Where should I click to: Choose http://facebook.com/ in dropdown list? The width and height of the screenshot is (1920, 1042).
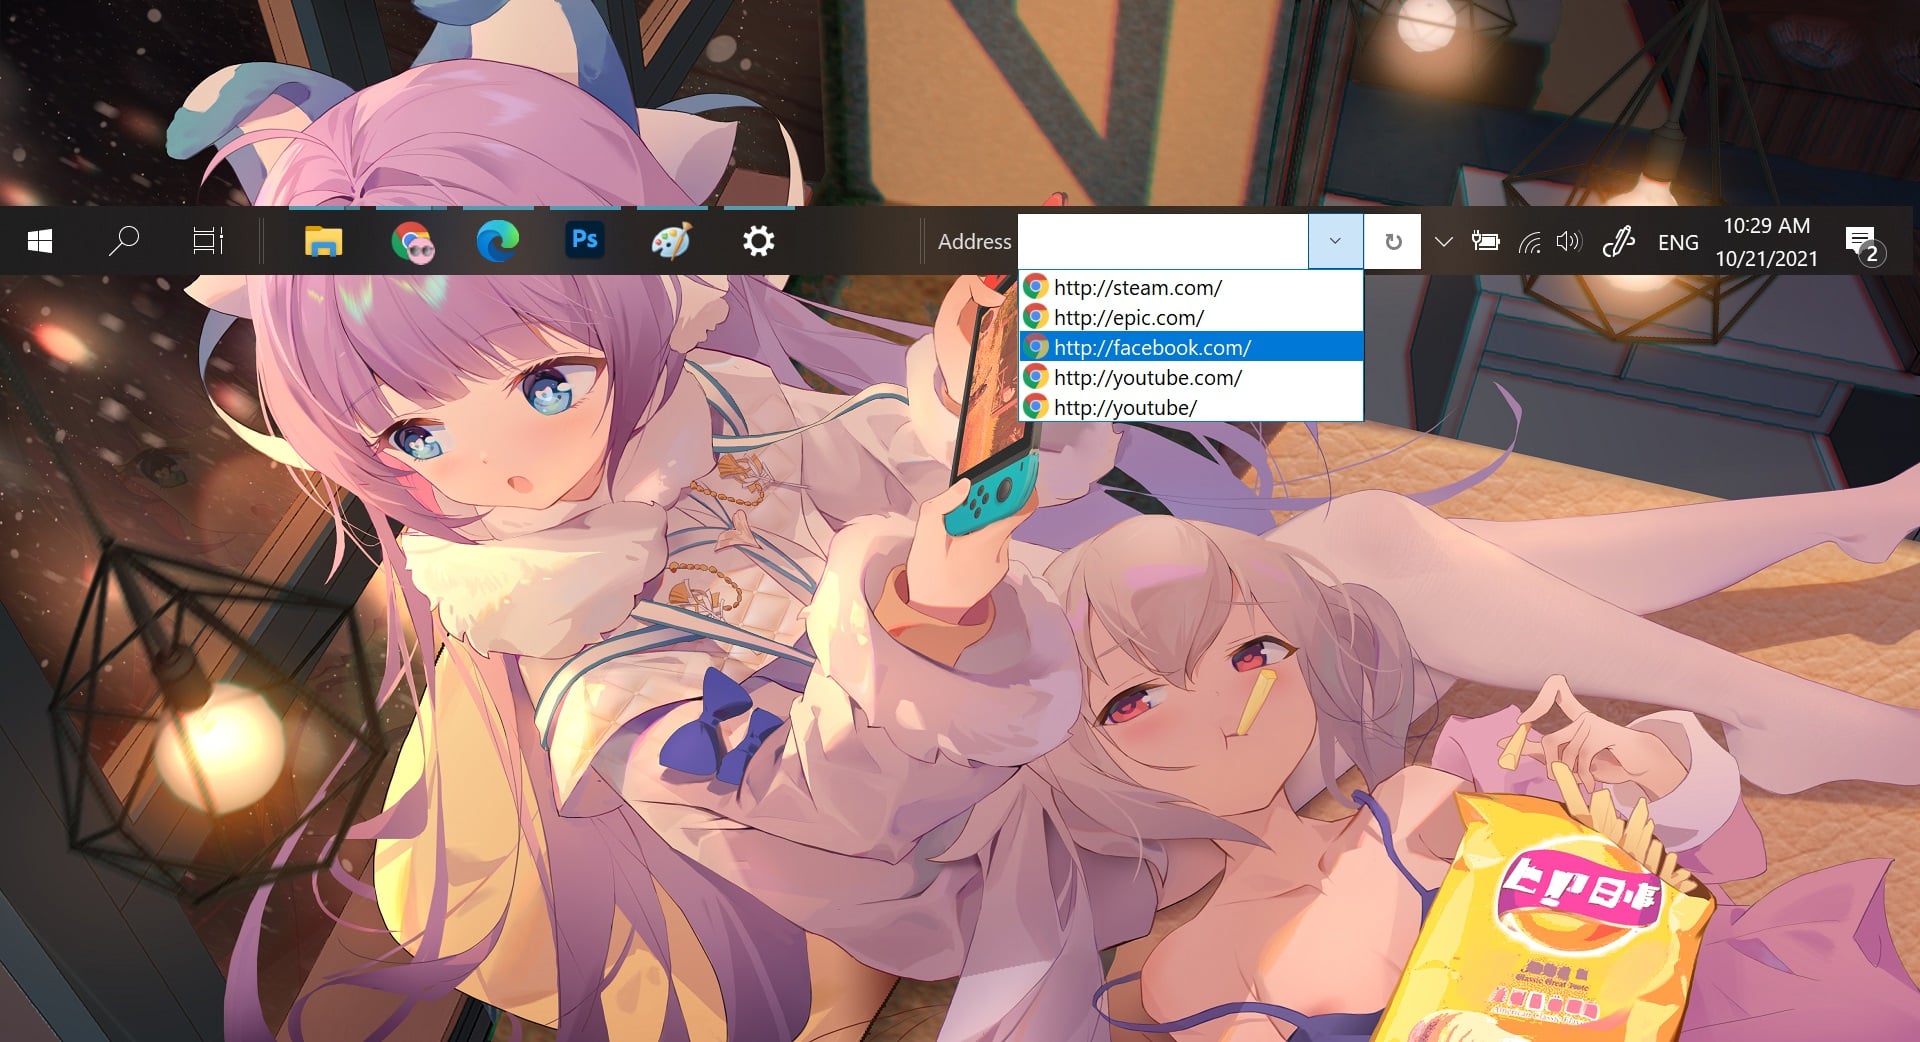[x=1191, y=347]
